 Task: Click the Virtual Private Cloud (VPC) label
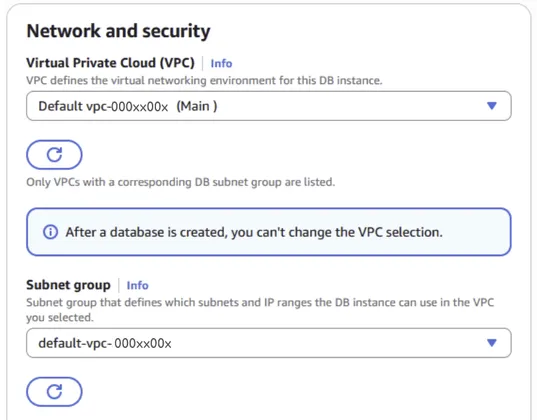click(110, 63)
